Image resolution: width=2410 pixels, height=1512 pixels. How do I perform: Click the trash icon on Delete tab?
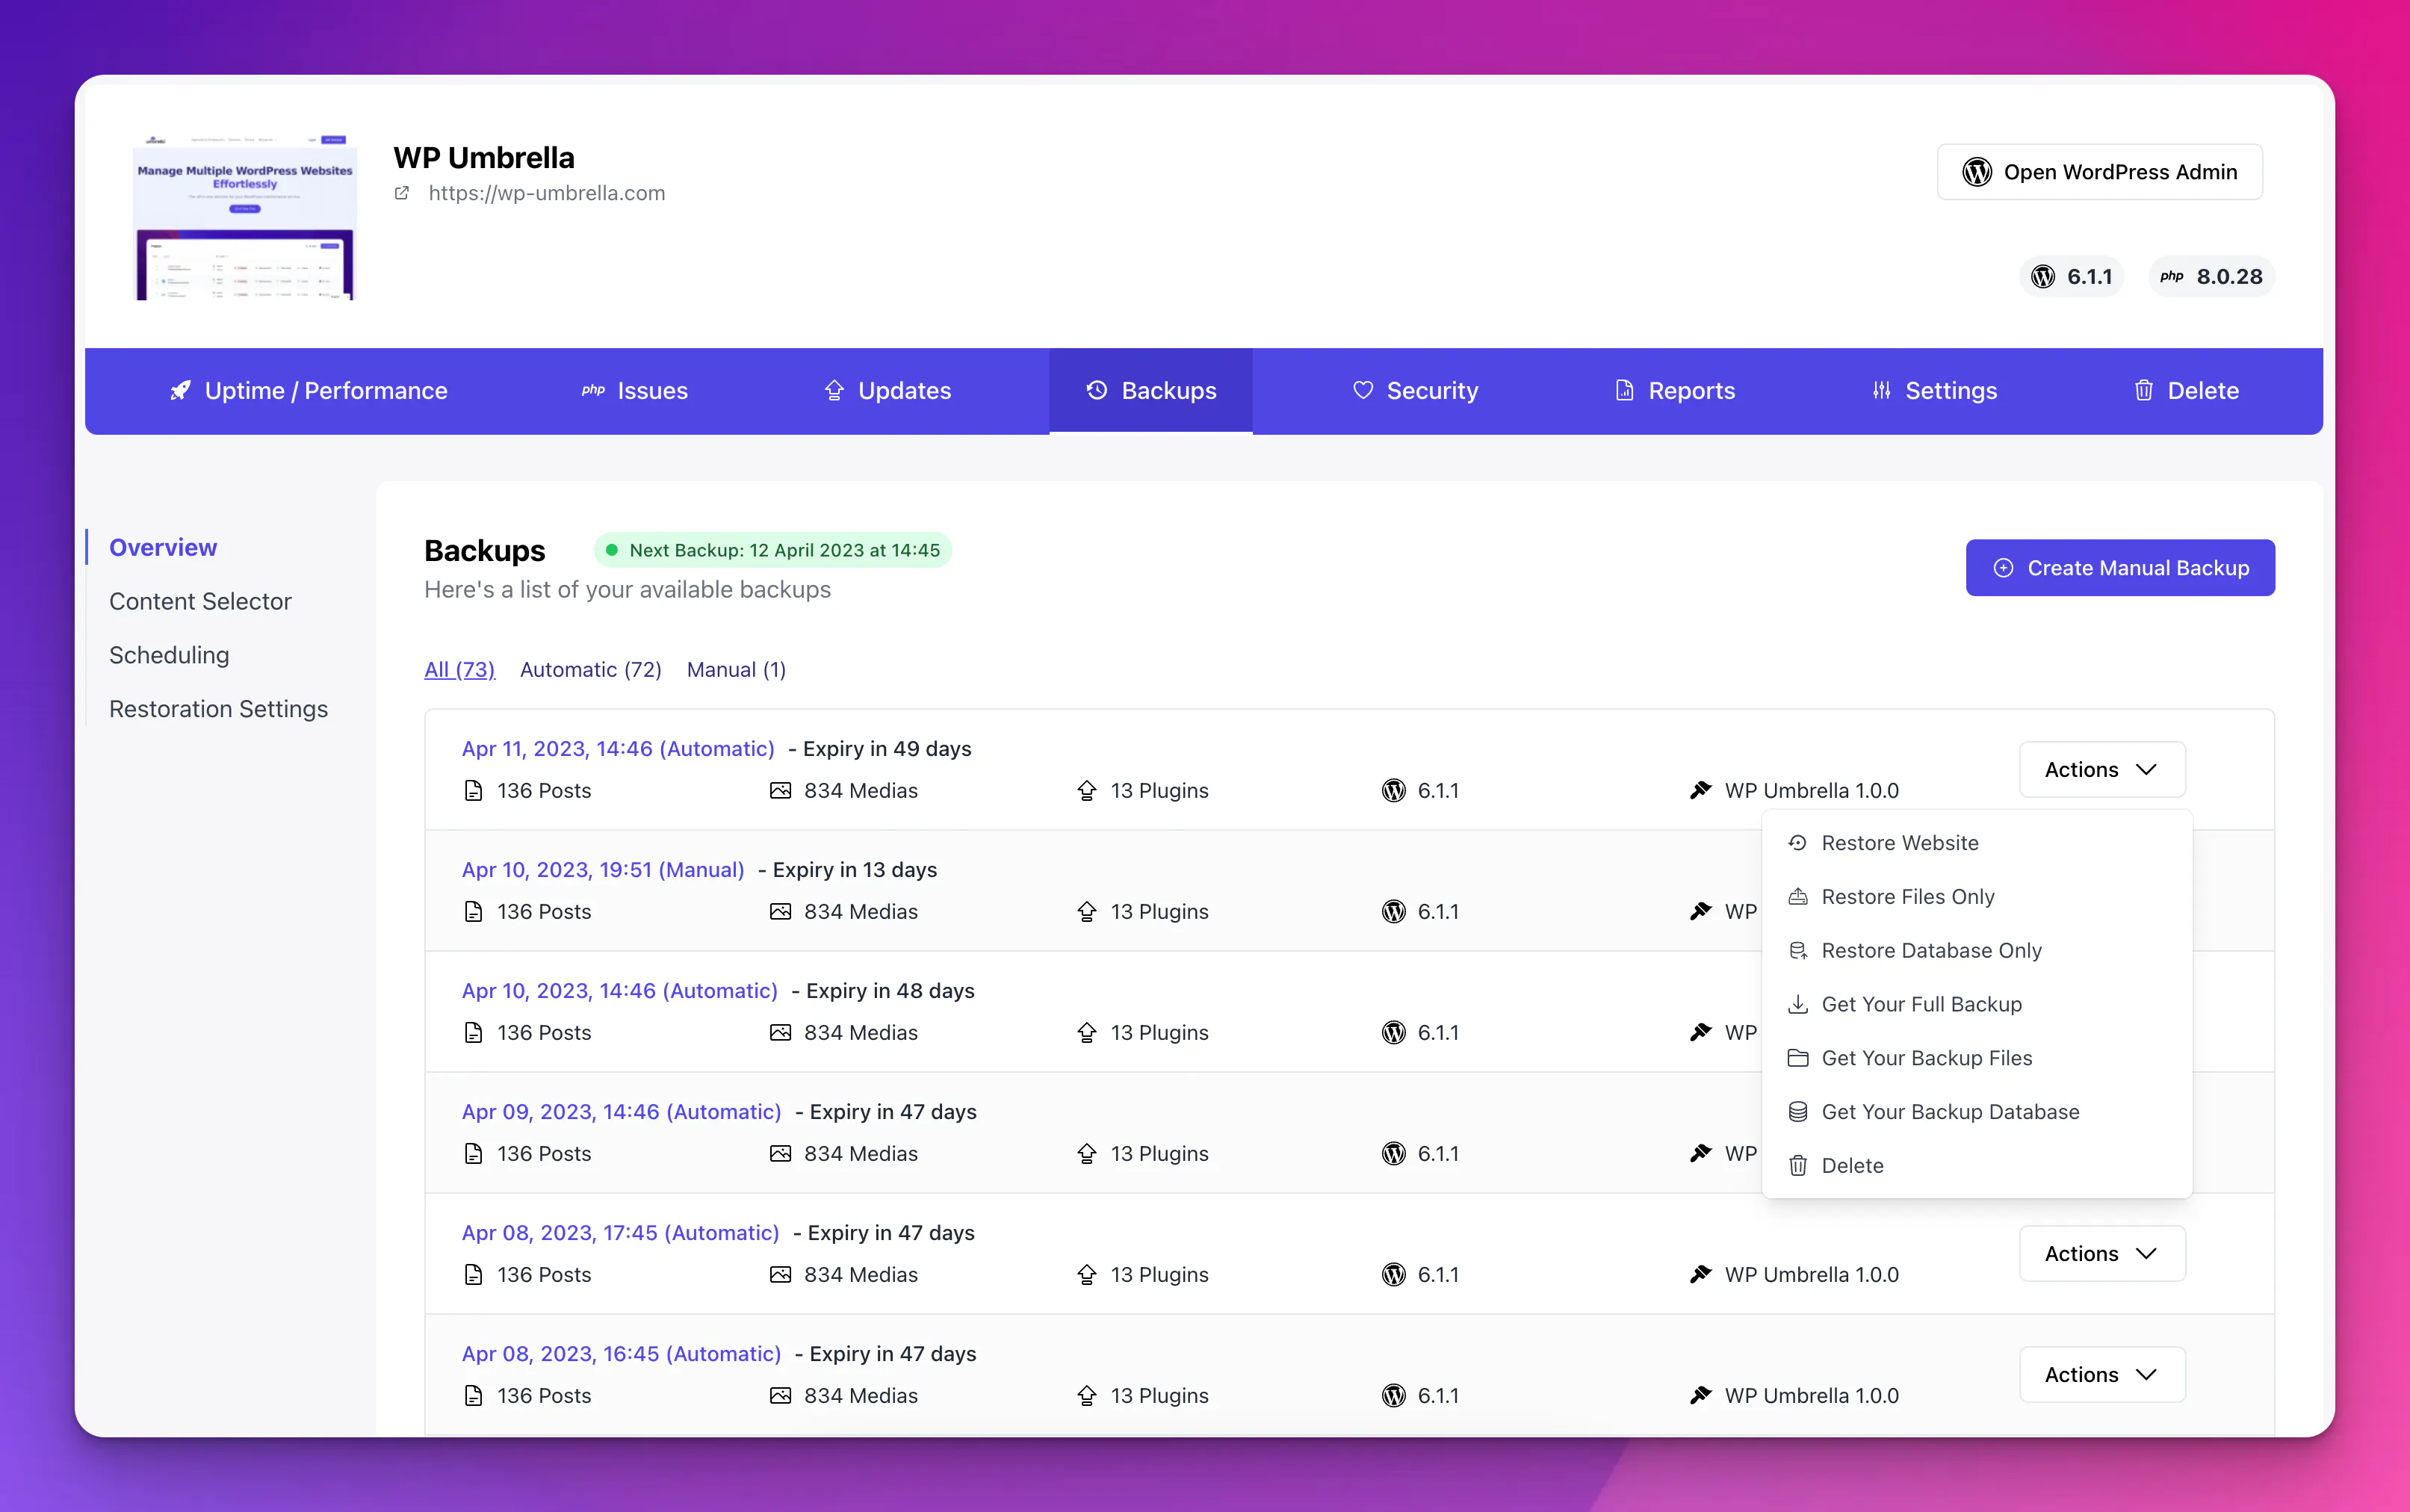[x=2144, y=391]
